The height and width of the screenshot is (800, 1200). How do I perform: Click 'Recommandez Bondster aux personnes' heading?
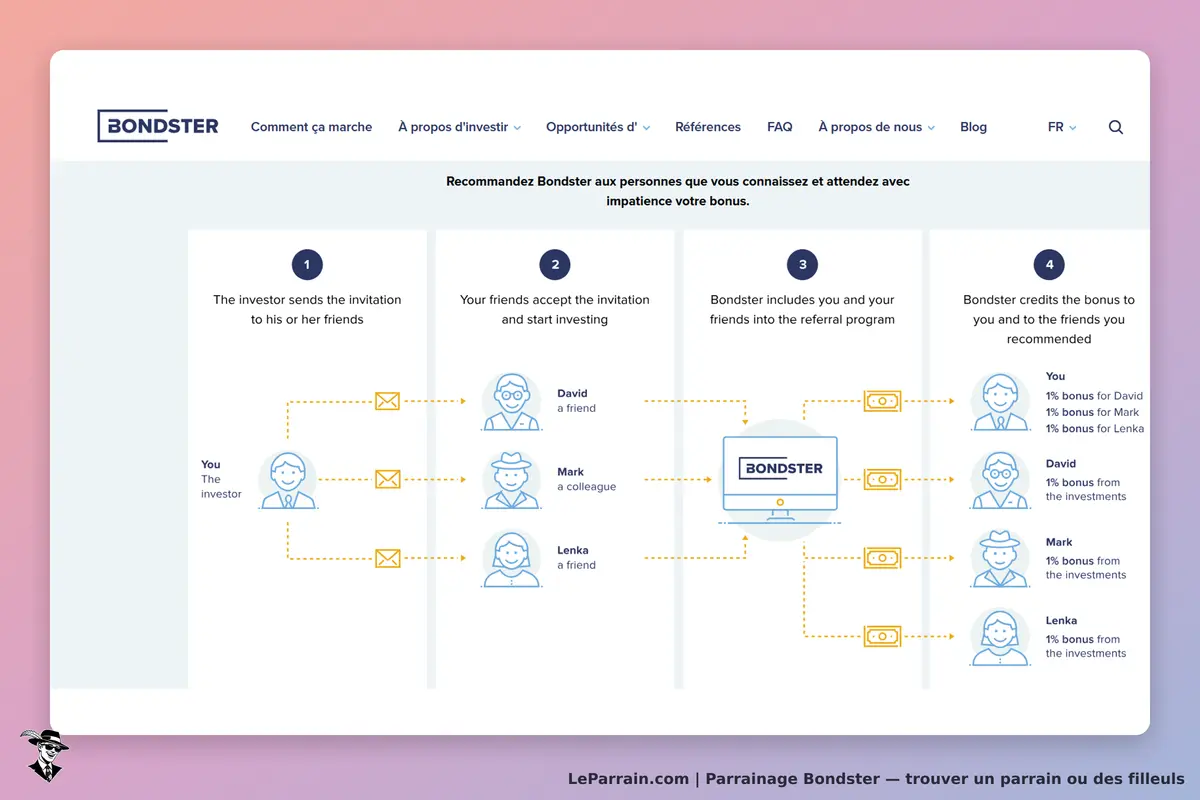pyautogui.click(x=678, y=191)
